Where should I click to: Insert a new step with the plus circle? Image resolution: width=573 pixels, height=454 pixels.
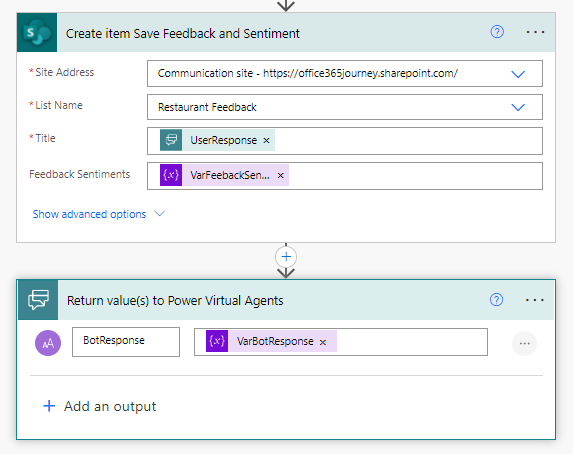click(x=286, y=257)
